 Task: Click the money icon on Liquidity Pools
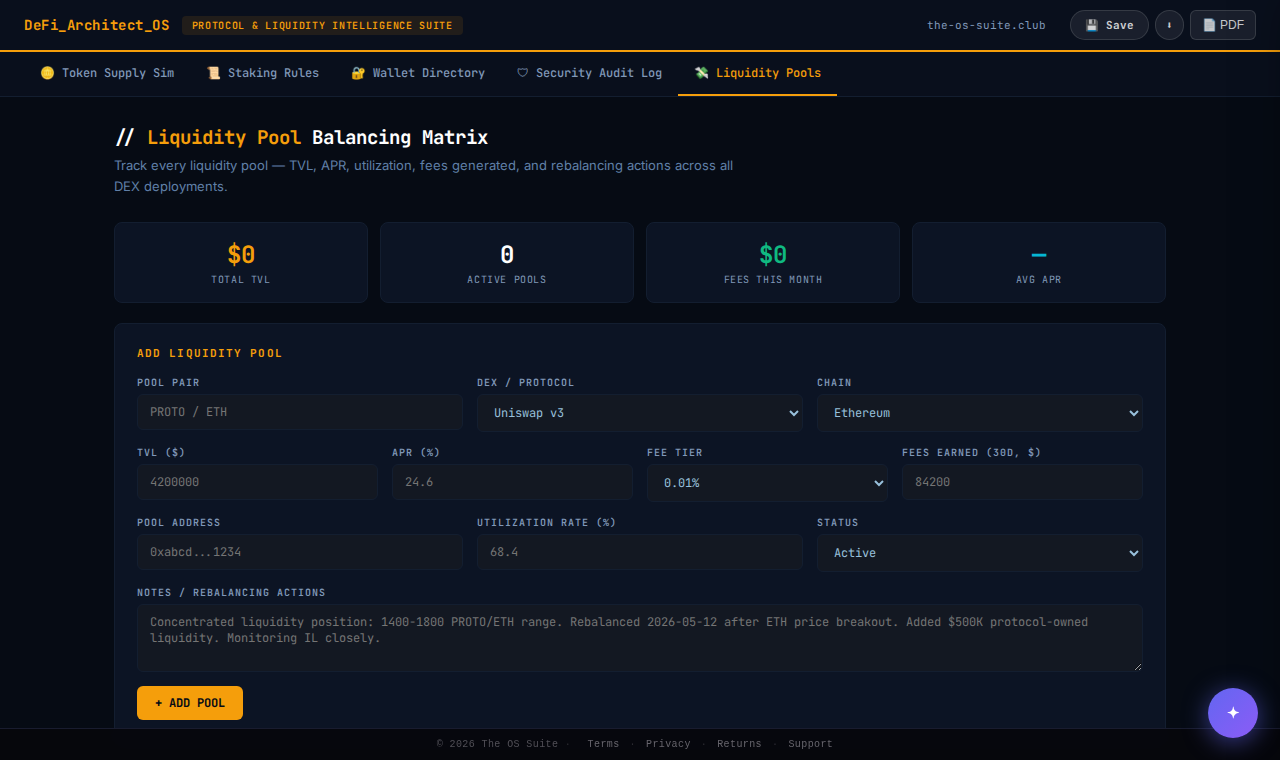click(x=701, y=73)
